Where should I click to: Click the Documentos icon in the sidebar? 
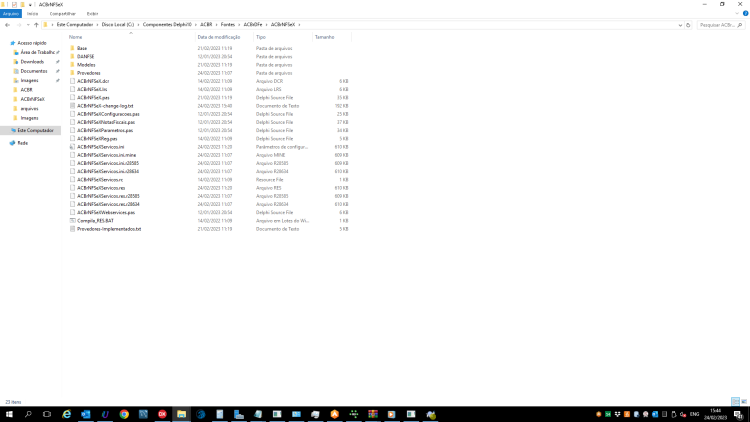[16, 71]
